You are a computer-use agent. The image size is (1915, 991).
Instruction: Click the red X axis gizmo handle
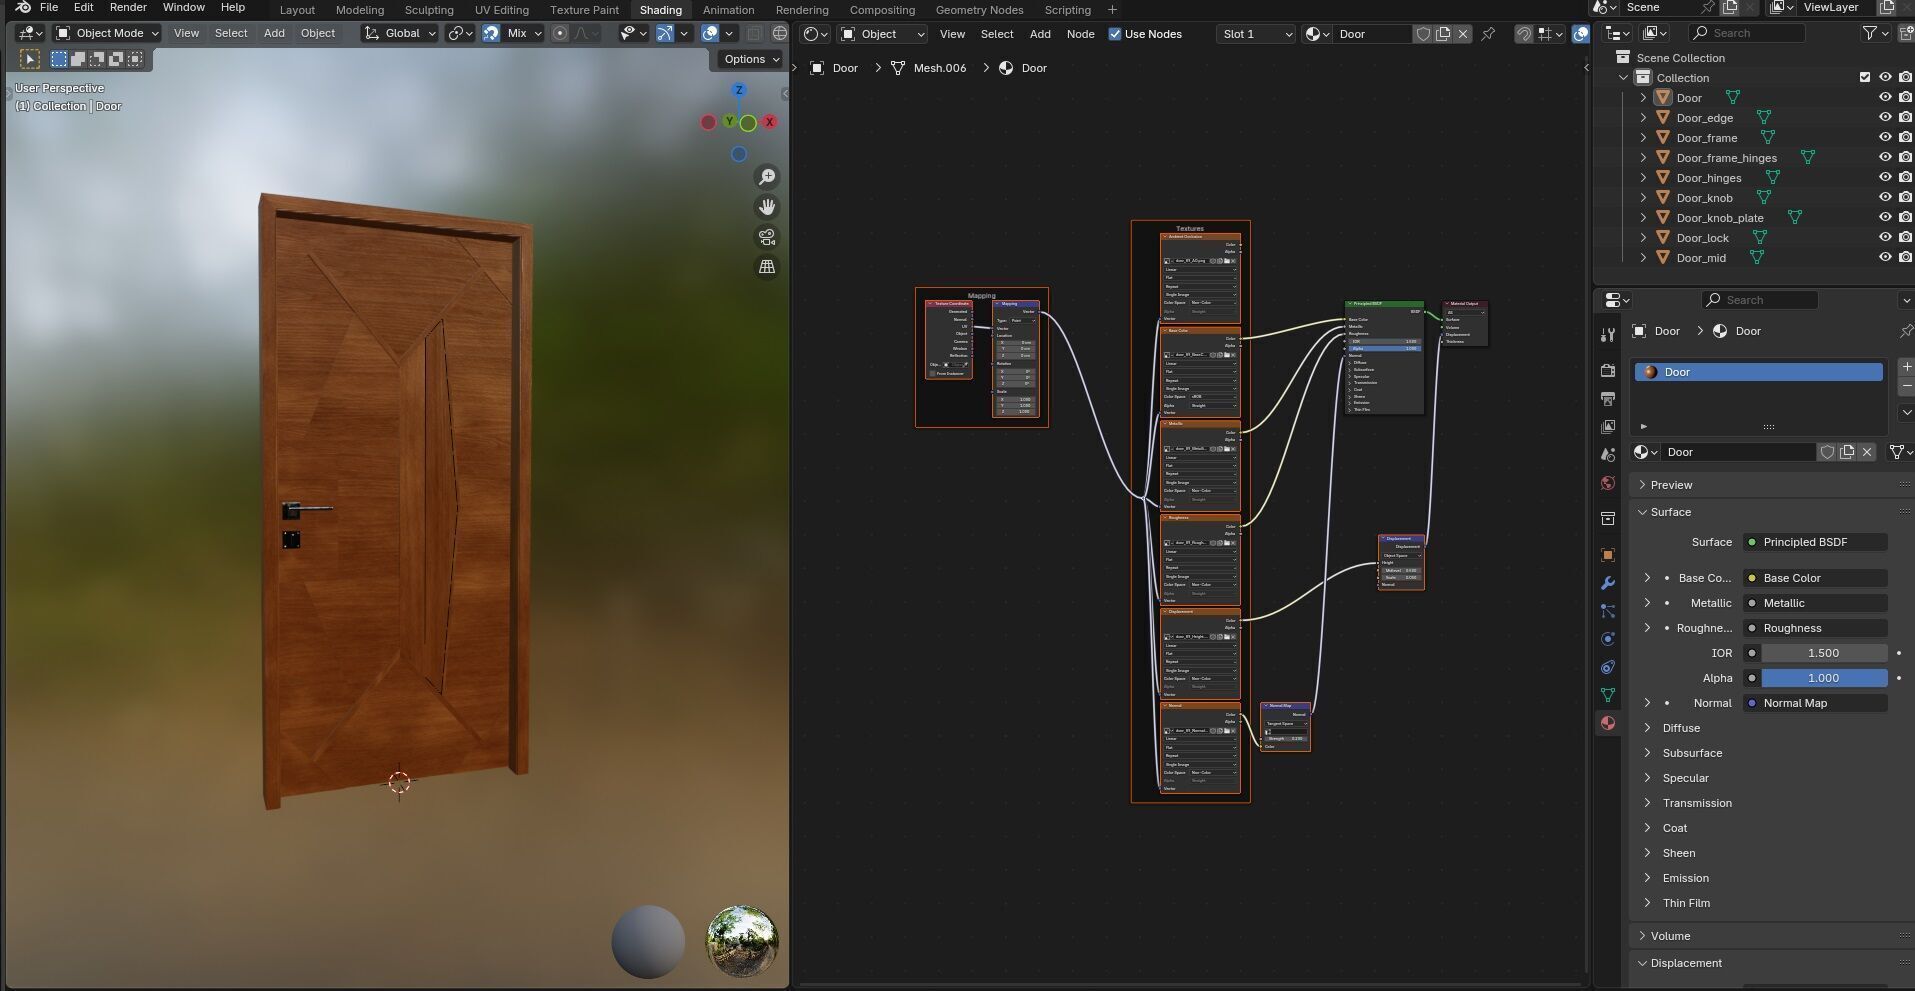pos(770,122)
